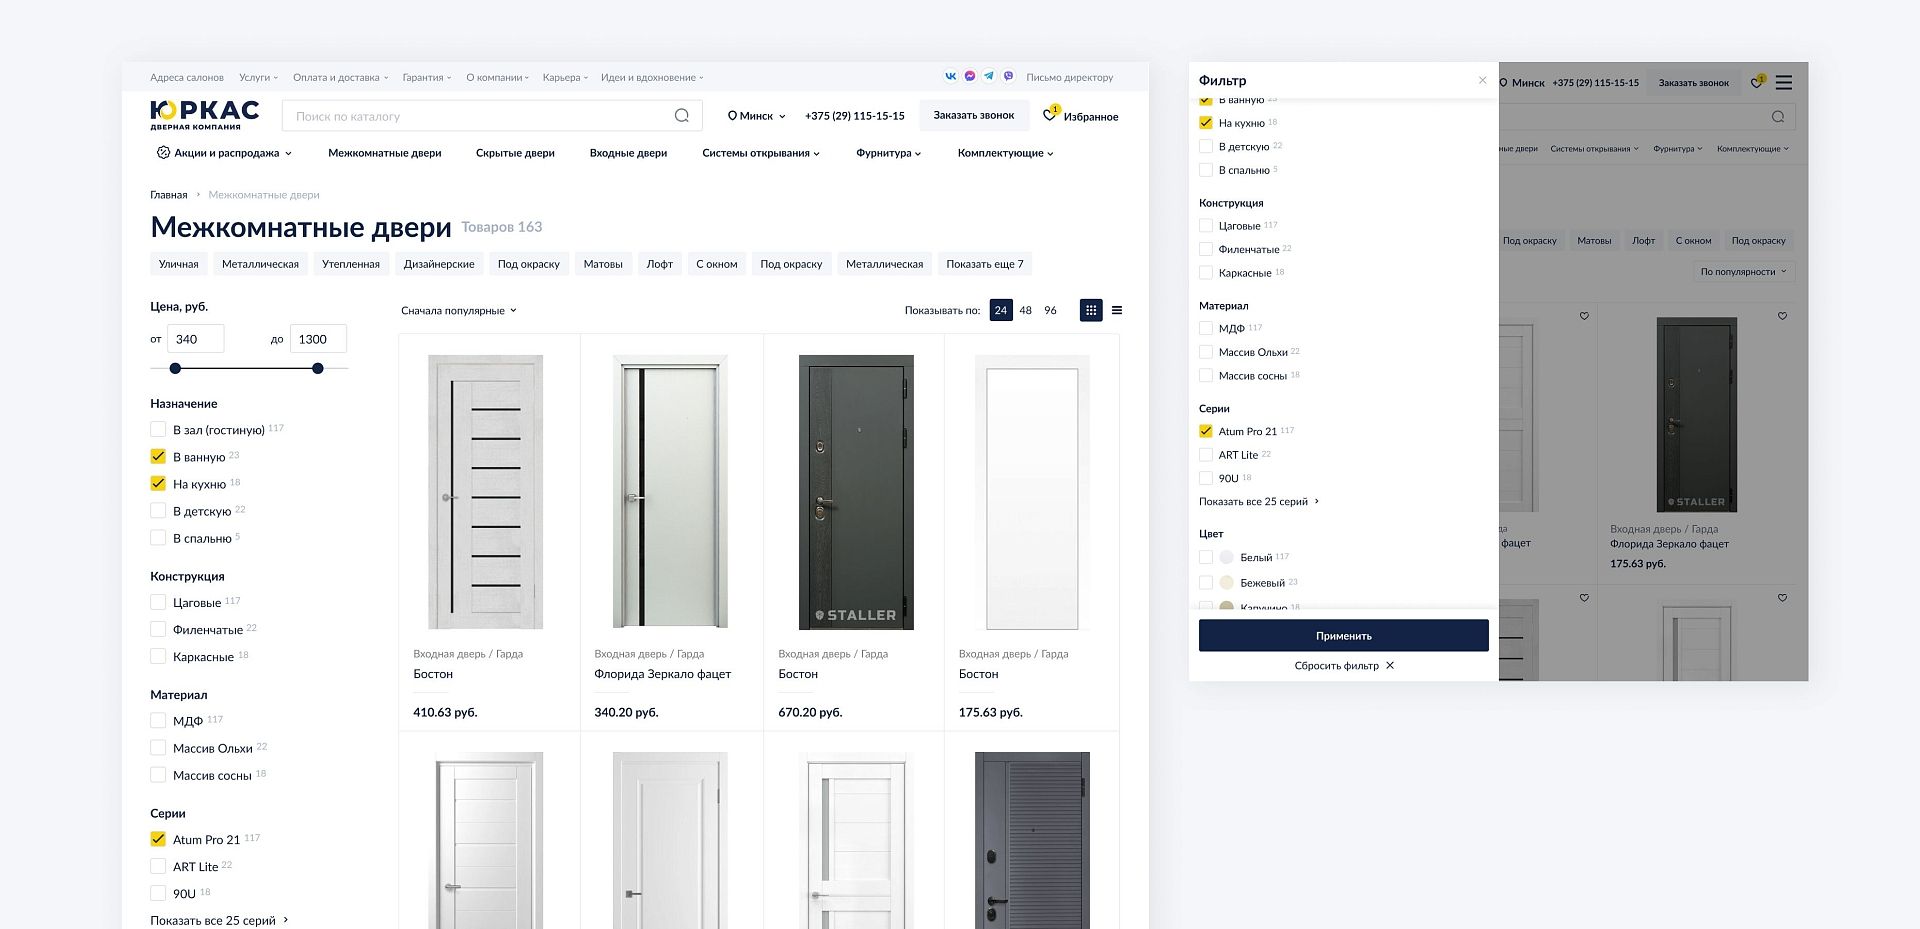The height and width of the screenshot is (929, 1920).
Task: Click the Messenger icon in top bar
Action: pyautogui.click(x=969, y=76)
